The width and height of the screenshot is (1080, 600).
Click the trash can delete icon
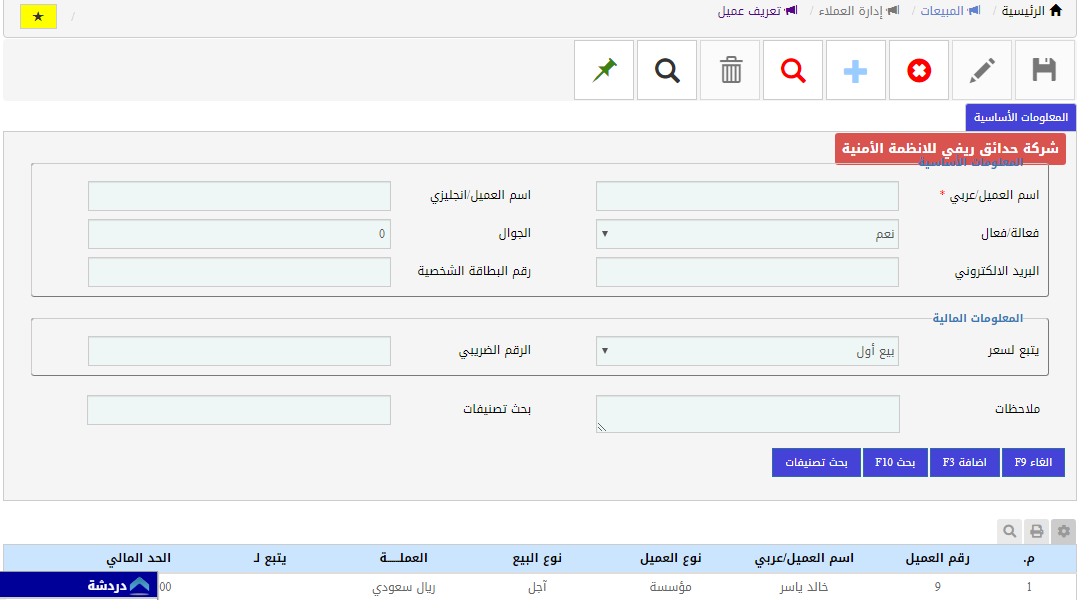tap(731, 70)
